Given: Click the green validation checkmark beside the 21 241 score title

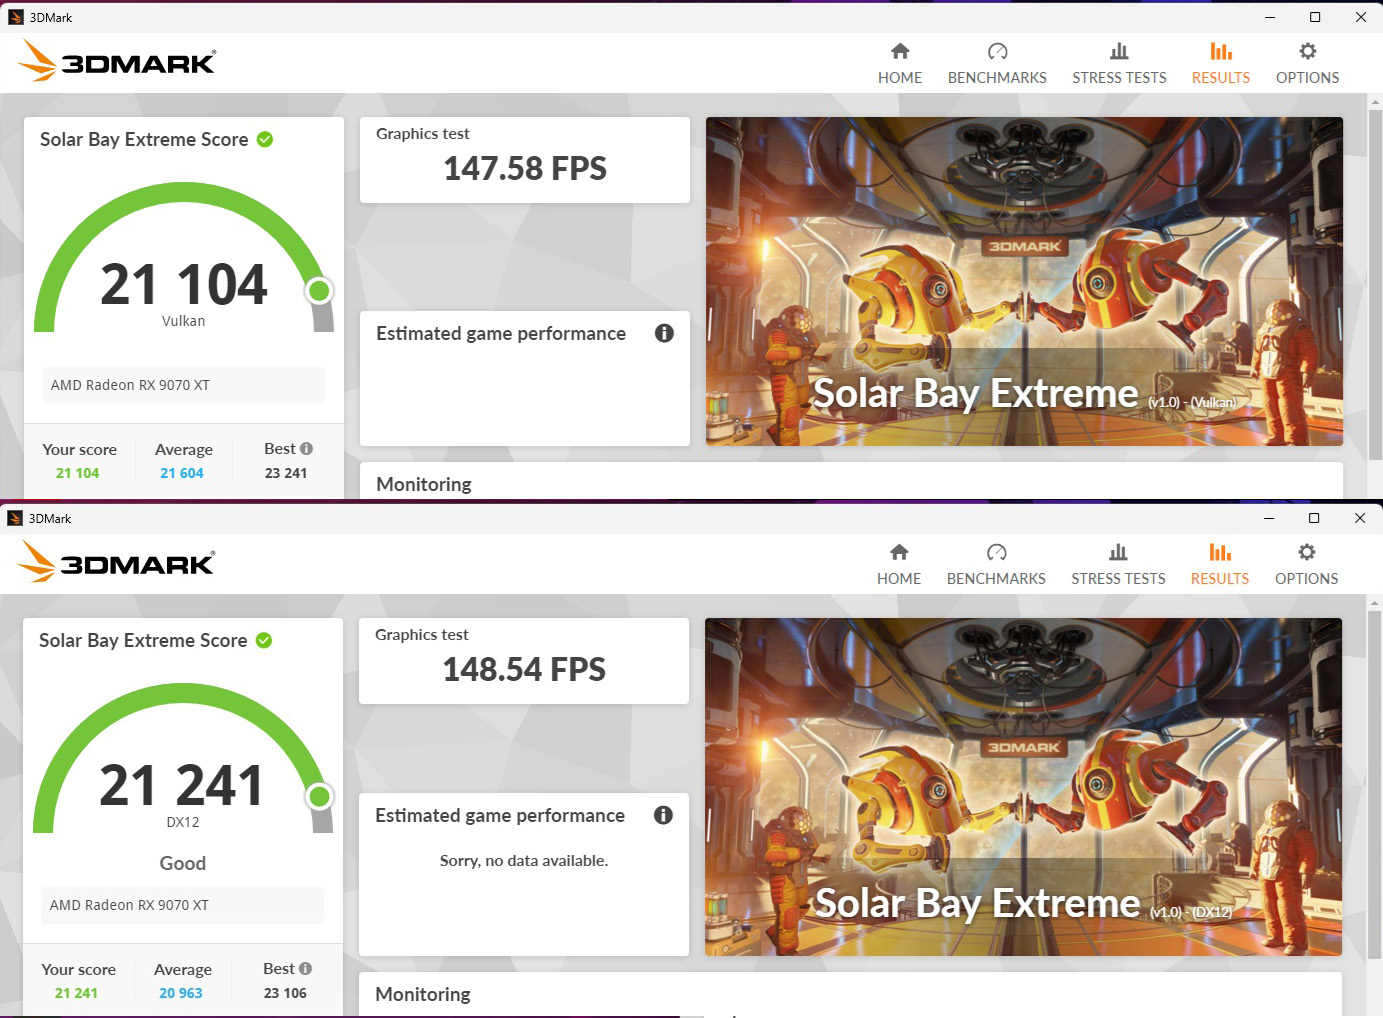Looking at the screenshot, I should click(x=264, y=641).
